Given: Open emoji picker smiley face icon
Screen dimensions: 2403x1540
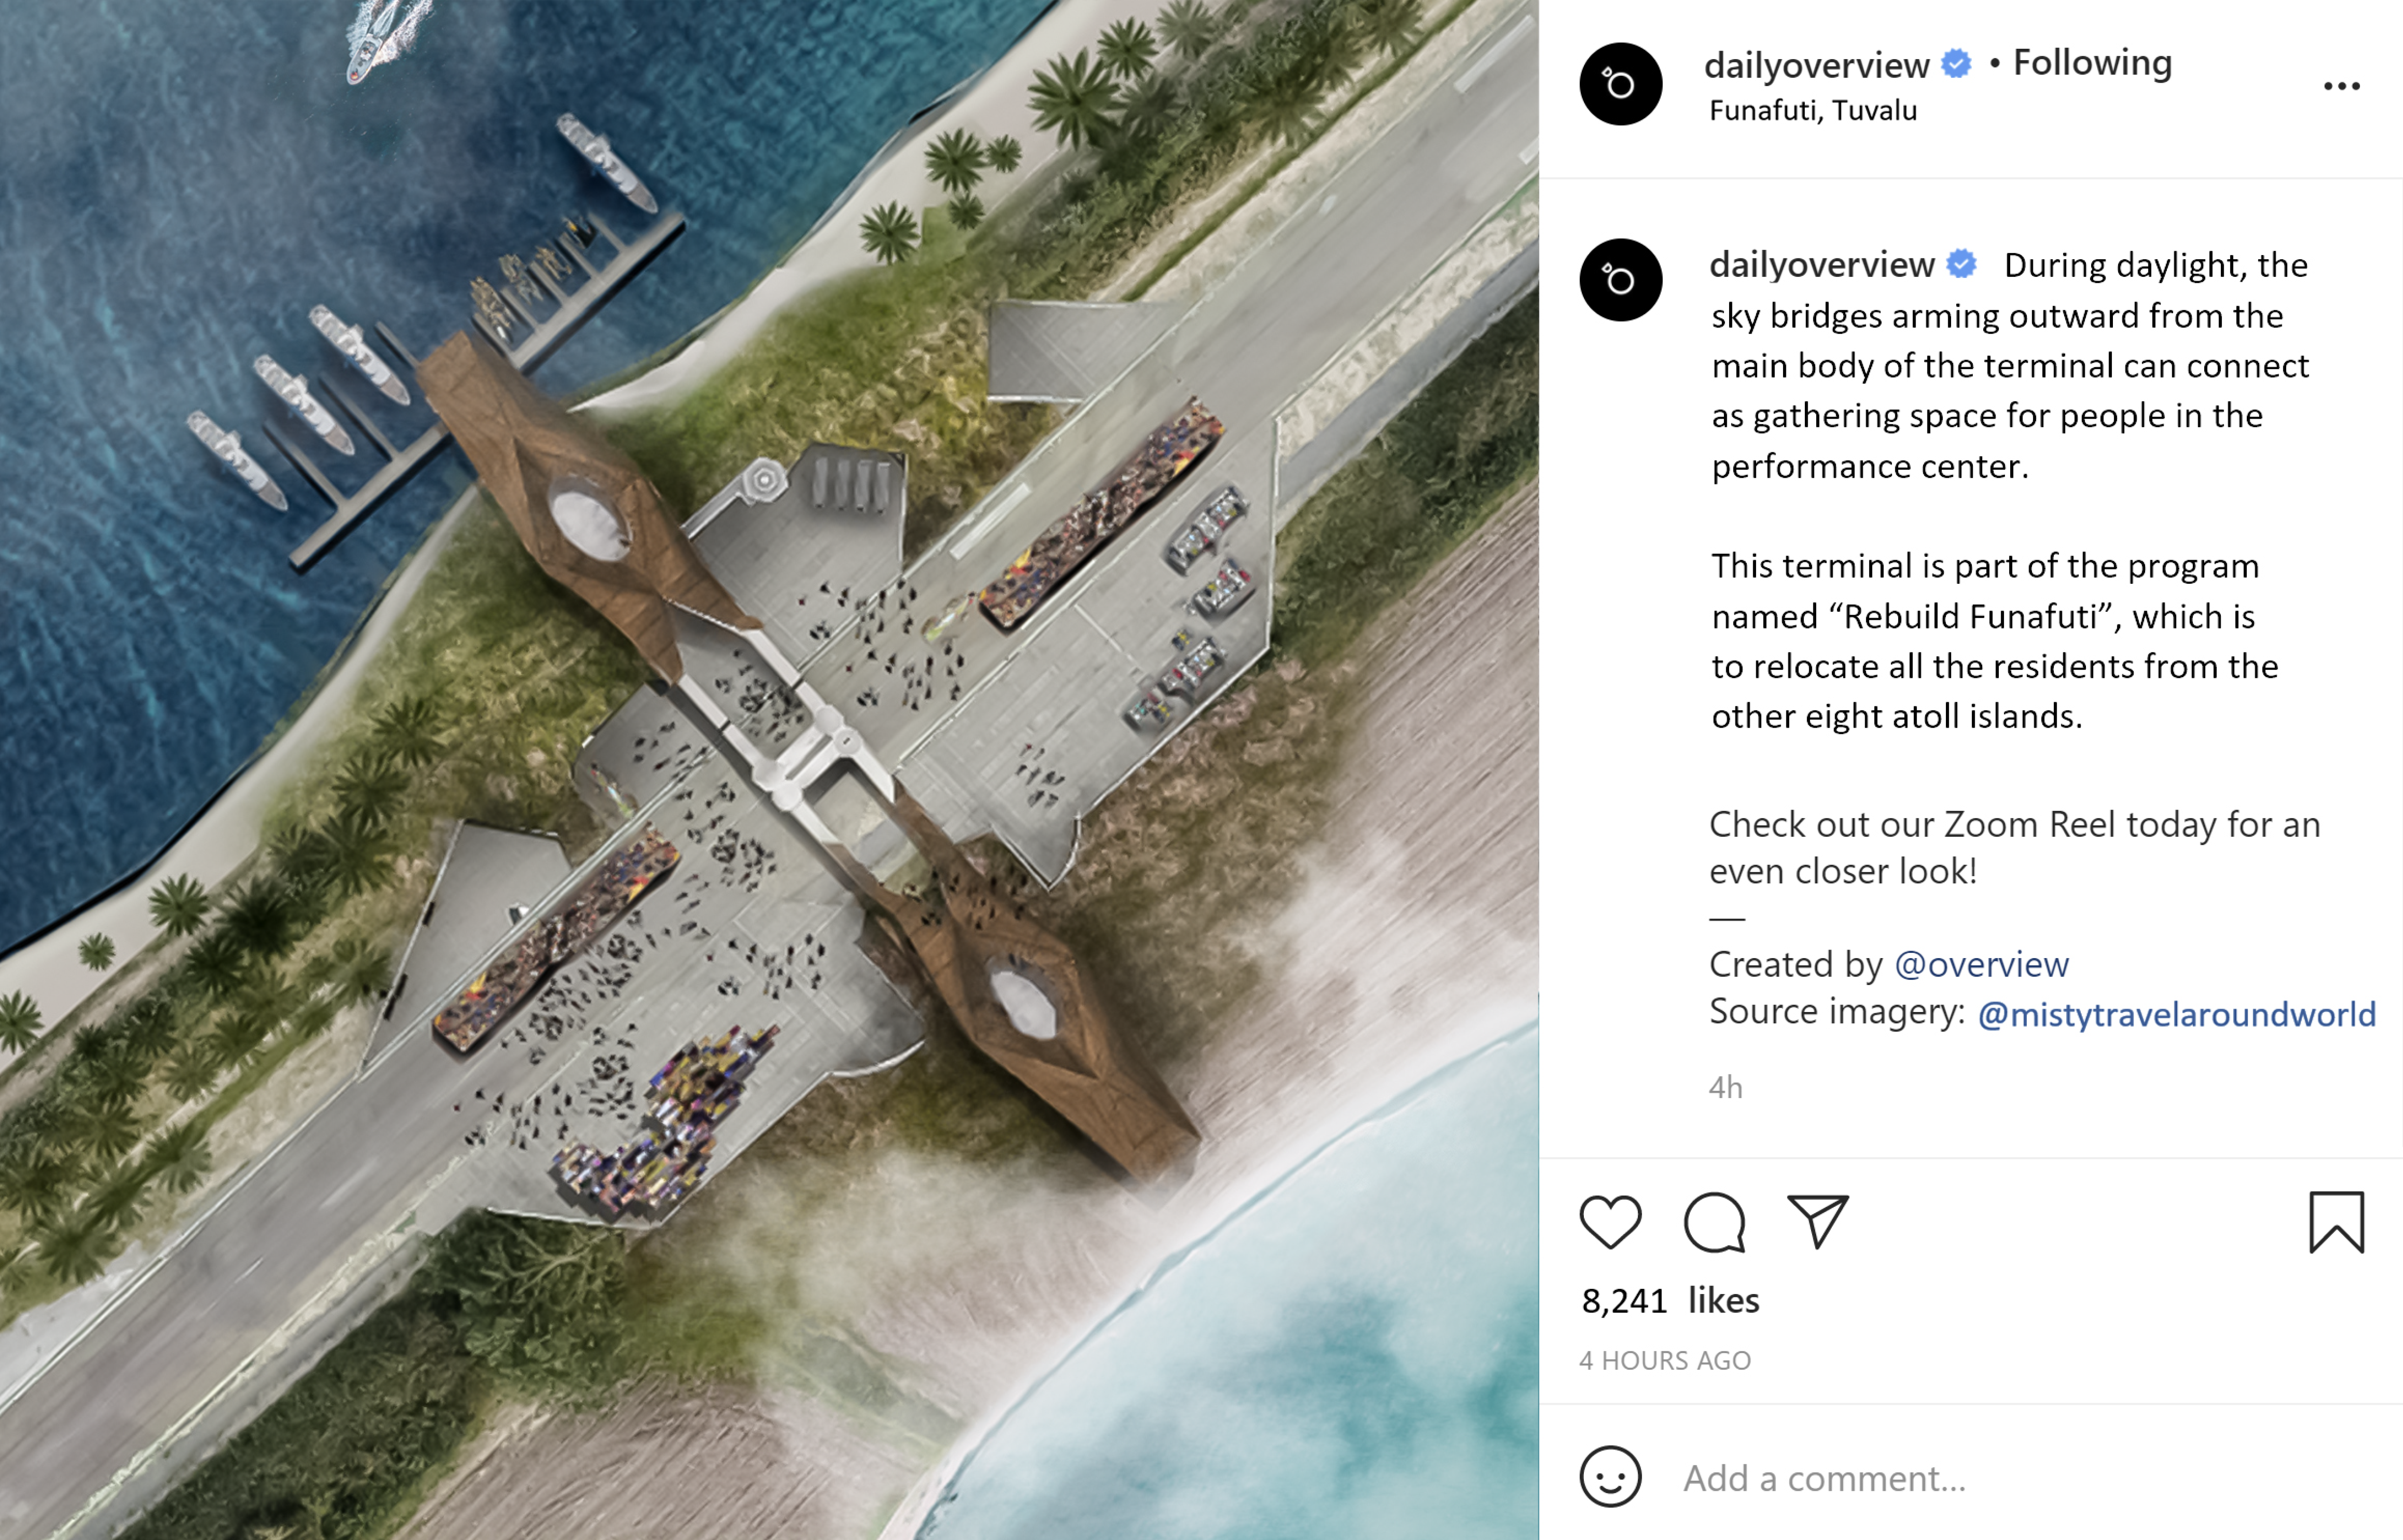Looking at the screenshot, I should click(x=1610, y=1476).
